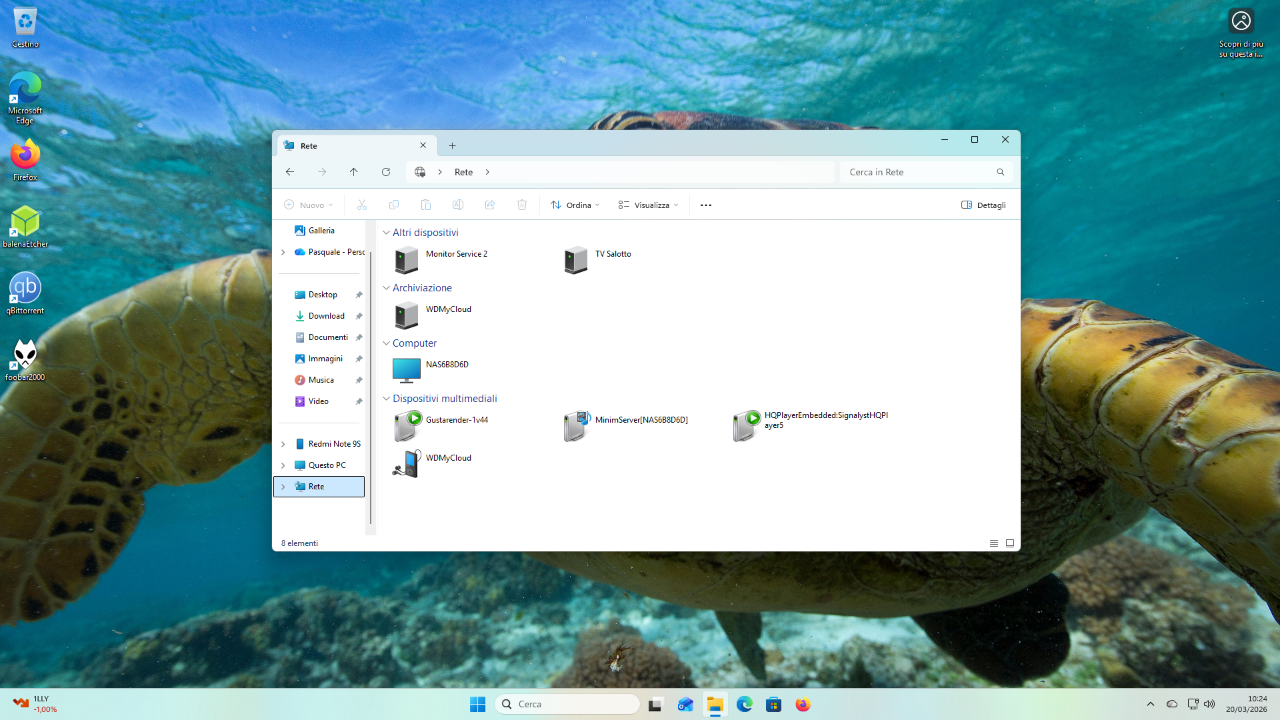Viewport: 1280px width, 720px height.
Task: Click the Cerca in Rete search box
Action: 920,172
